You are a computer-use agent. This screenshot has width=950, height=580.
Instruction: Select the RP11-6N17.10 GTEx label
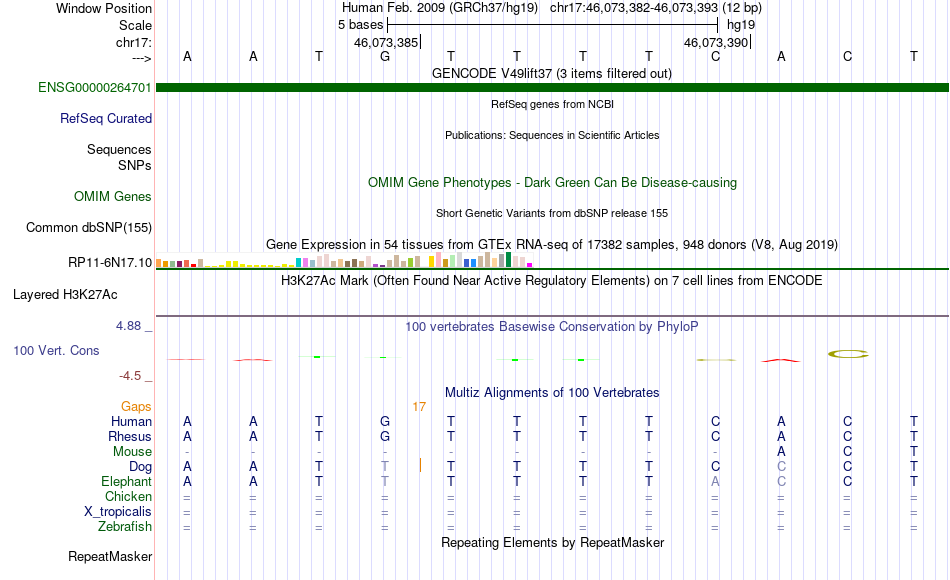[x=110, y=262]
